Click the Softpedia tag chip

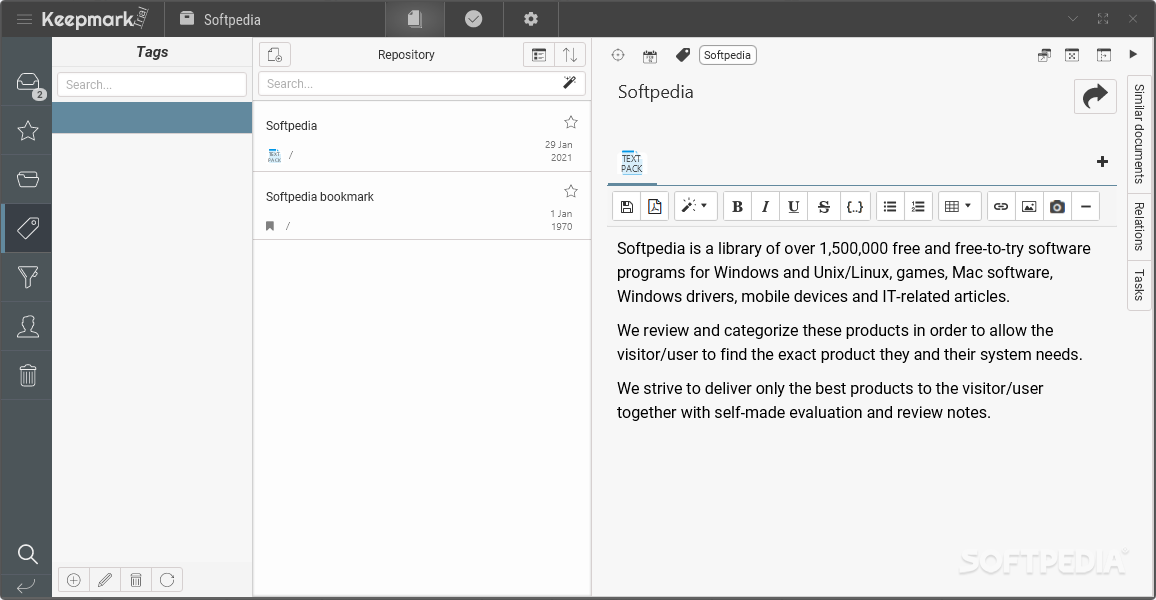click(x=727, y=55)
